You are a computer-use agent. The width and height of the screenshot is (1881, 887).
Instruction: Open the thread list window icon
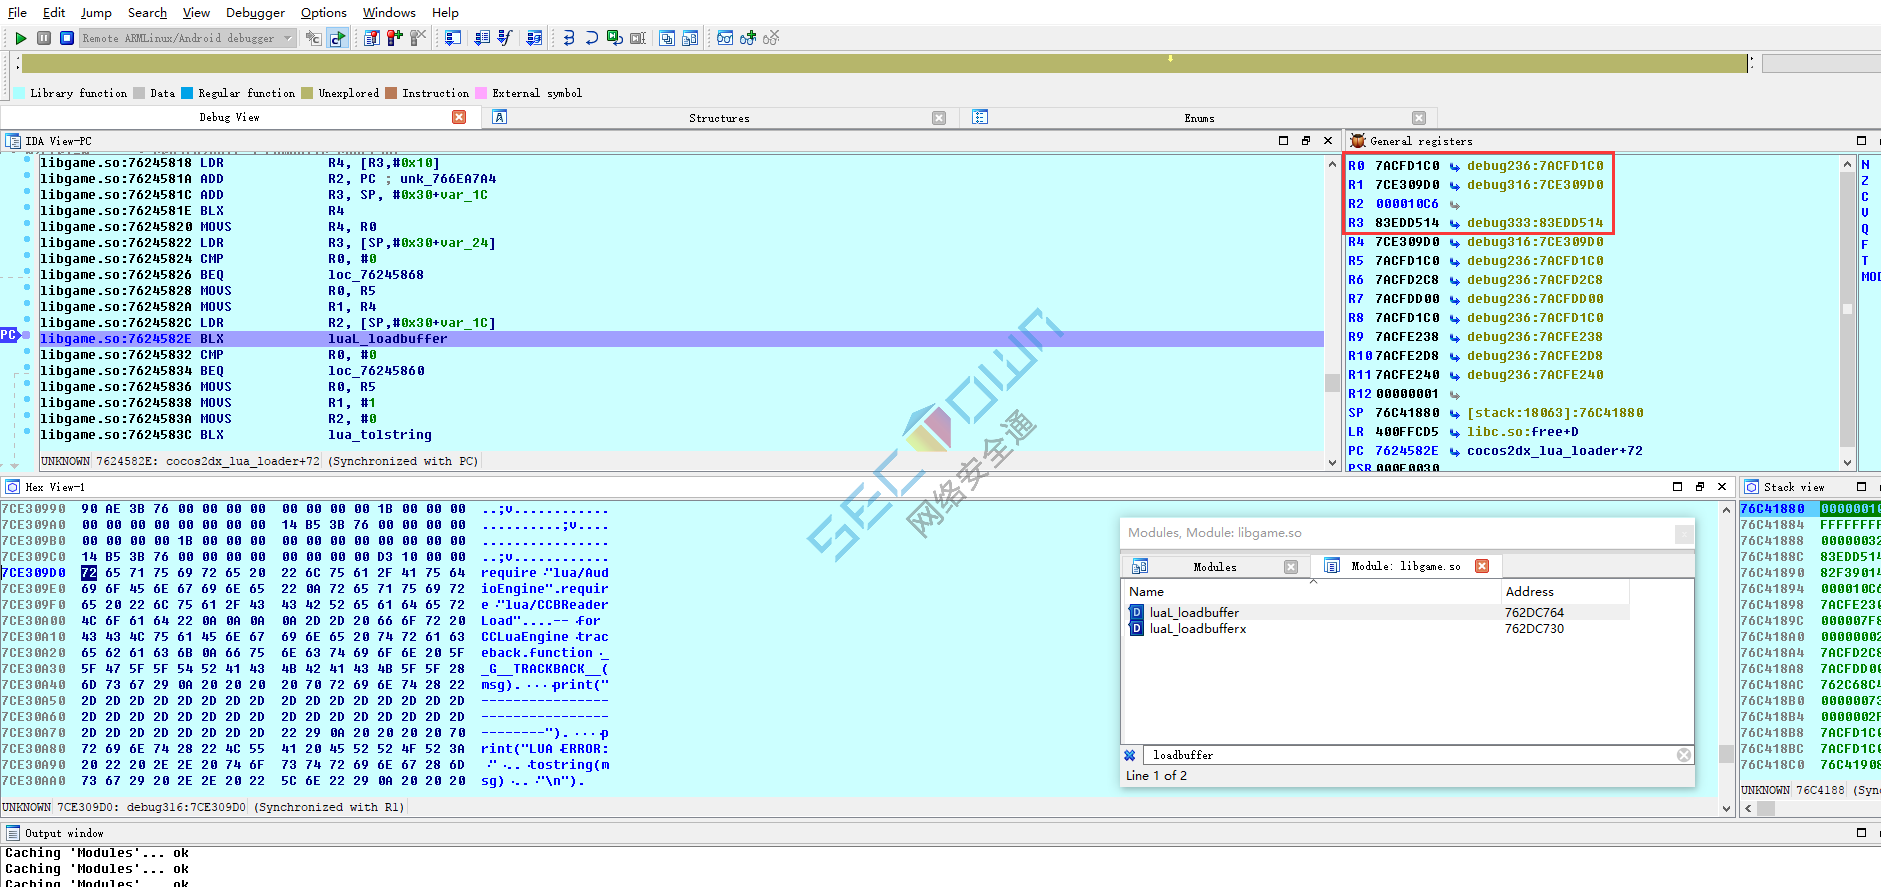(666, 38)
